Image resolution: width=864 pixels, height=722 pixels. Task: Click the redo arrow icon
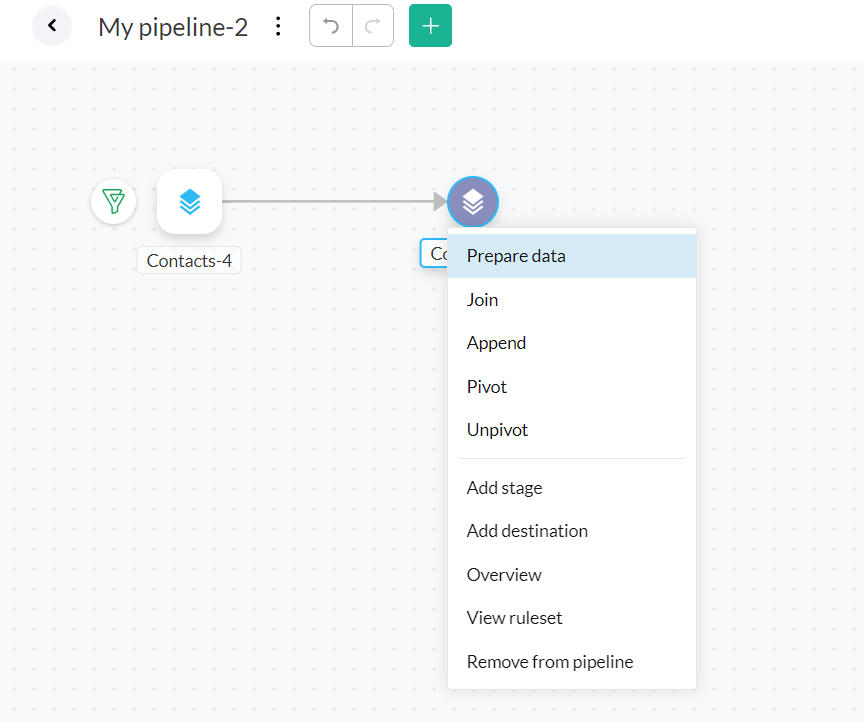[373, 26]
